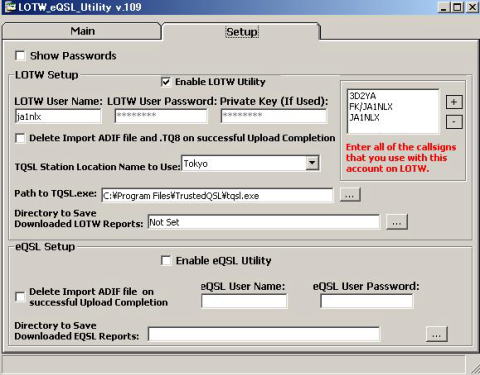Screen dimensions: 480x375
Task: Check Enable eQSL Utility
Action: 166,260
